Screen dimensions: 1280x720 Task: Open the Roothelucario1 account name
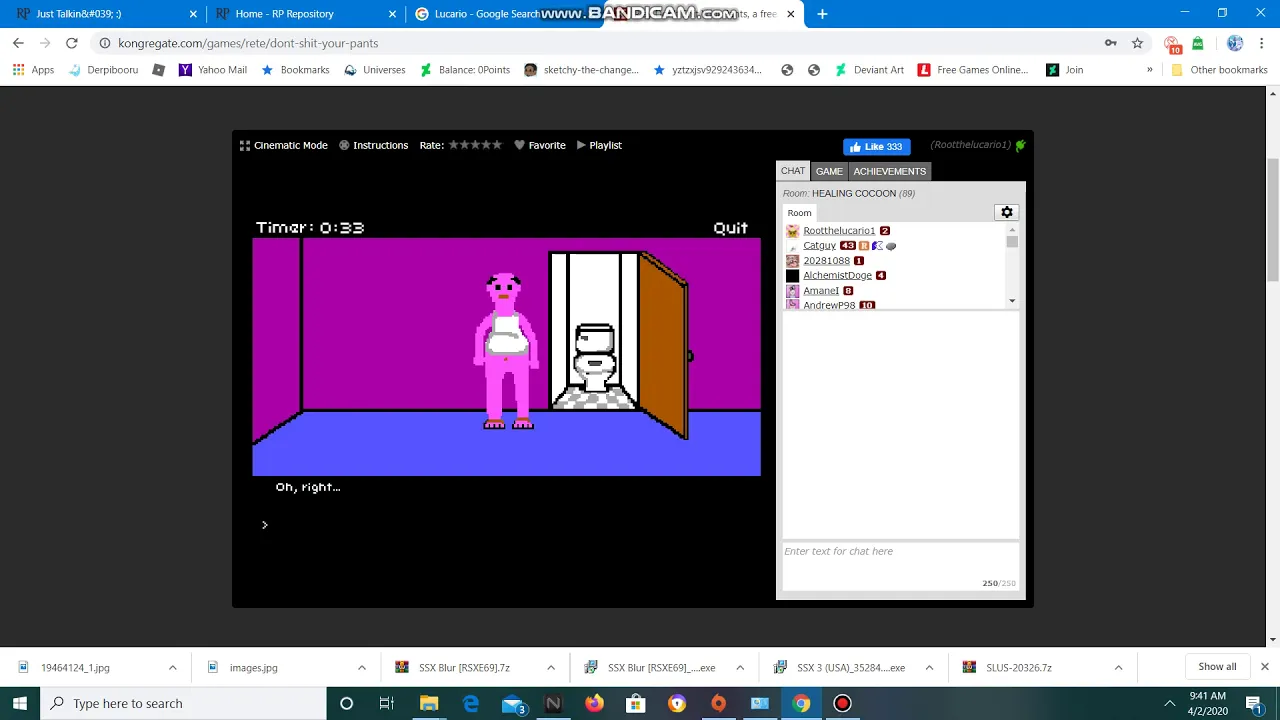[970, 145]
